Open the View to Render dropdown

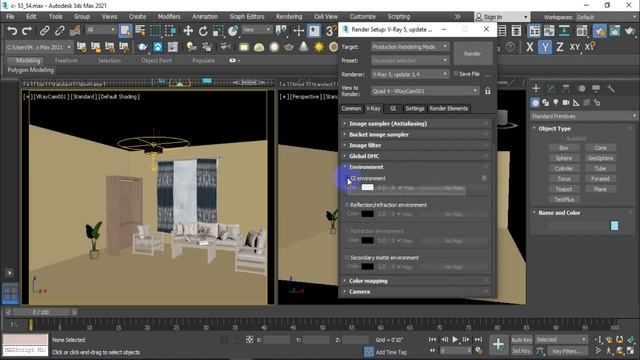pyautogui.click(x=425, y=91)
